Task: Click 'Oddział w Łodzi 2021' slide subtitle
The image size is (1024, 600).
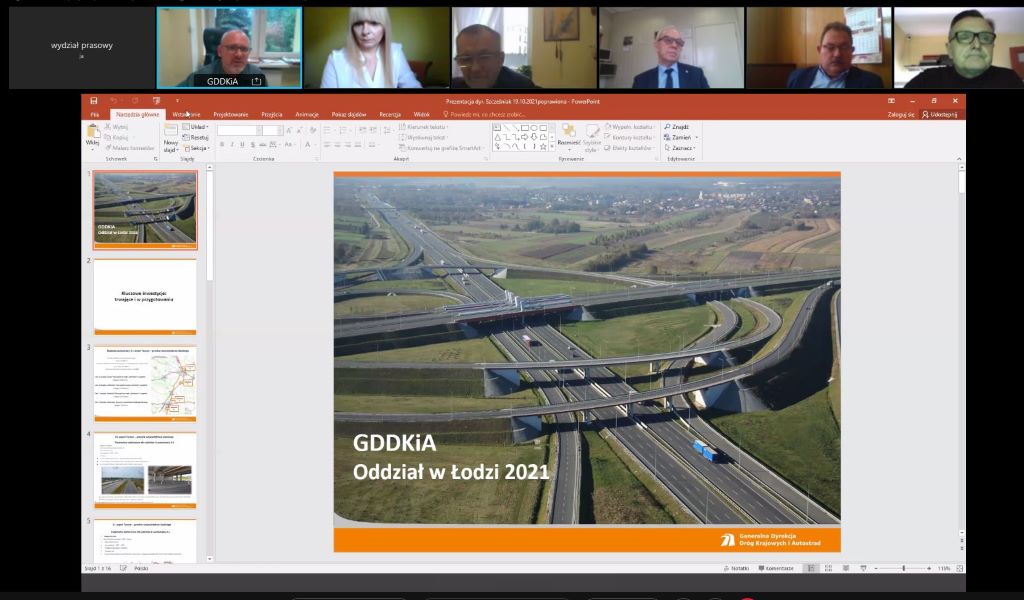Action: coord(451,471)
